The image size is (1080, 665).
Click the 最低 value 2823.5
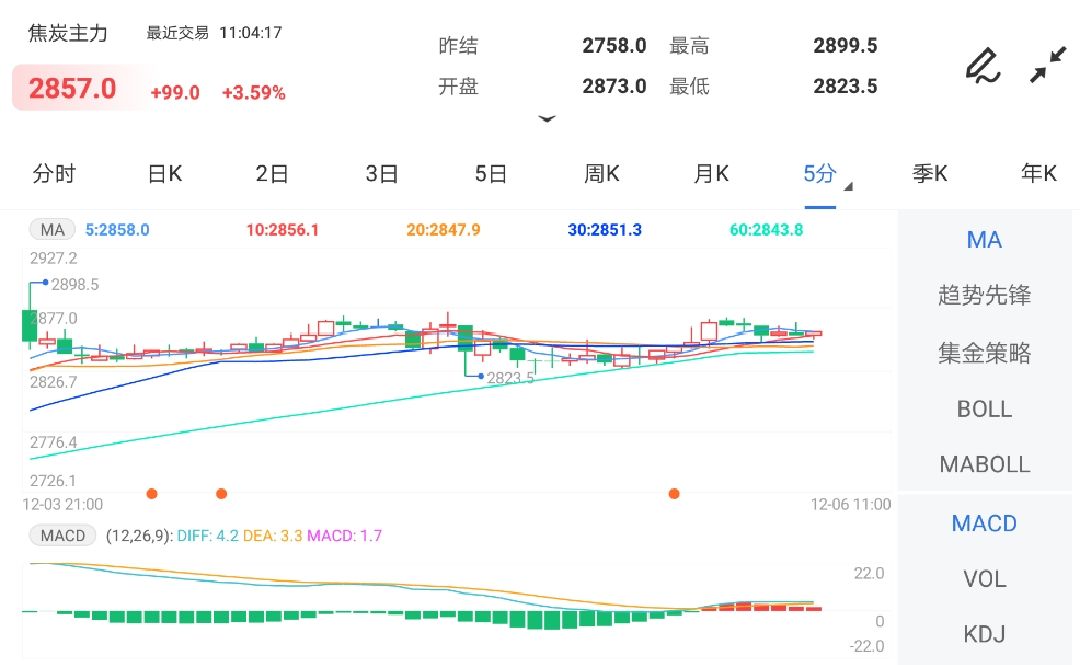845,86
